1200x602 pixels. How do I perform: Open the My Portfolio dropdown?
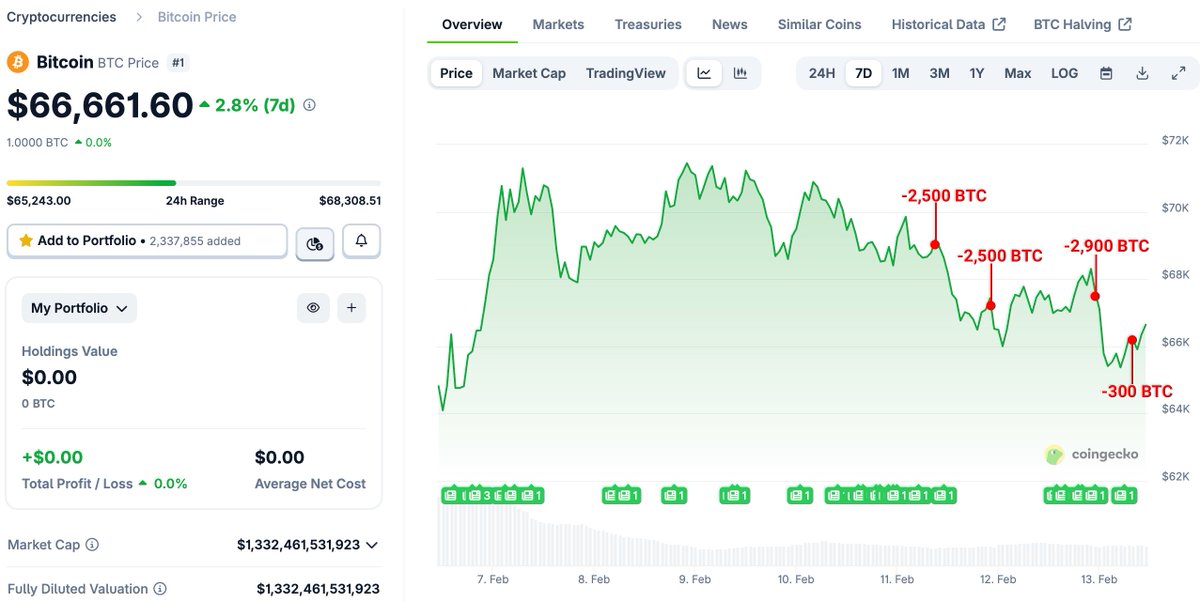[x=79, y=308]
